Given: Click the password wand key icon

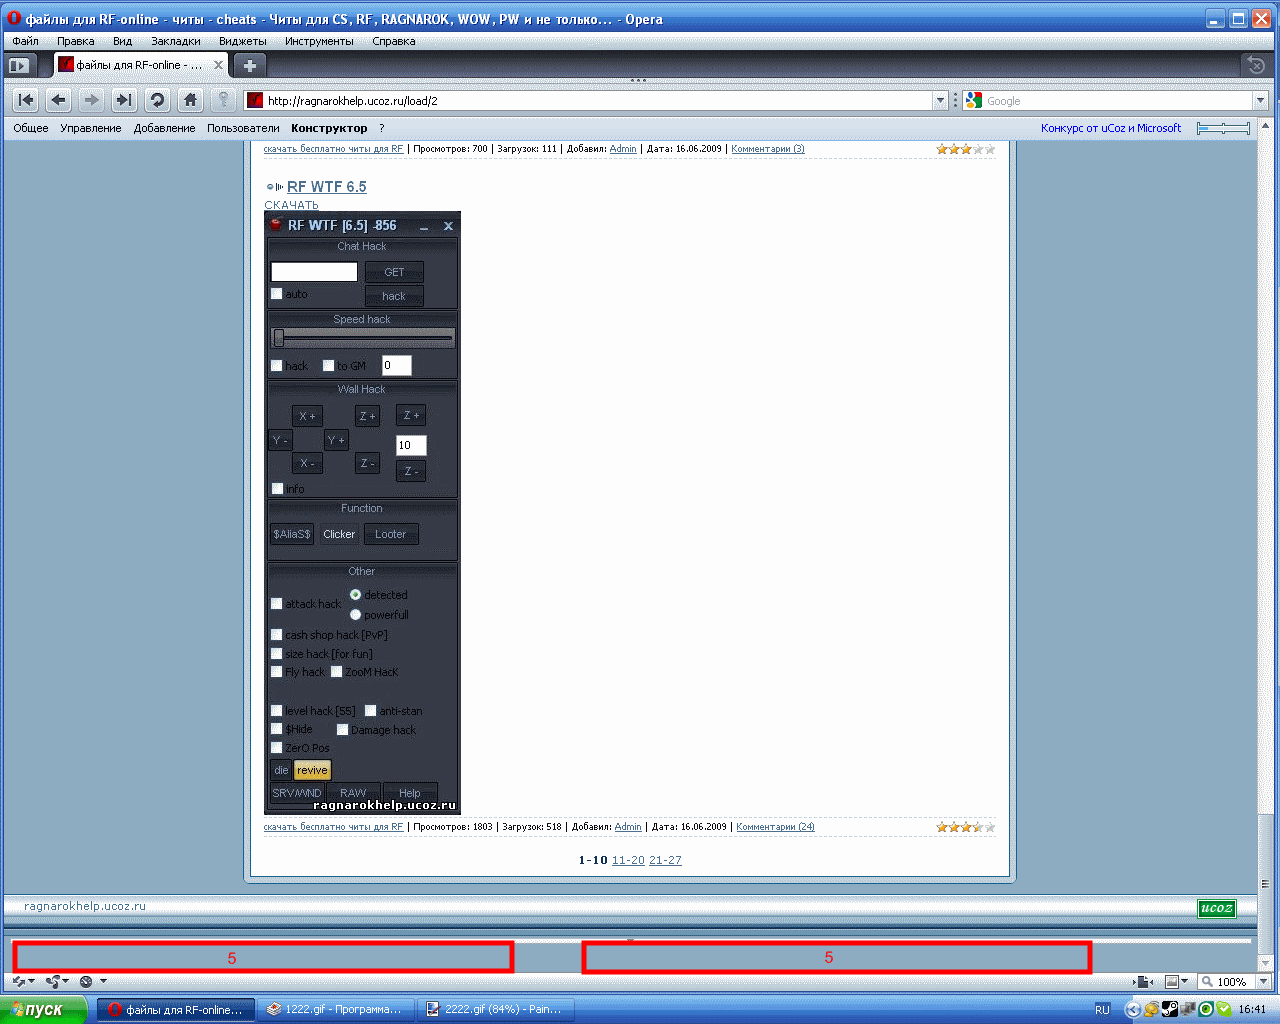Looking at the screenshot, I should 224,100.
